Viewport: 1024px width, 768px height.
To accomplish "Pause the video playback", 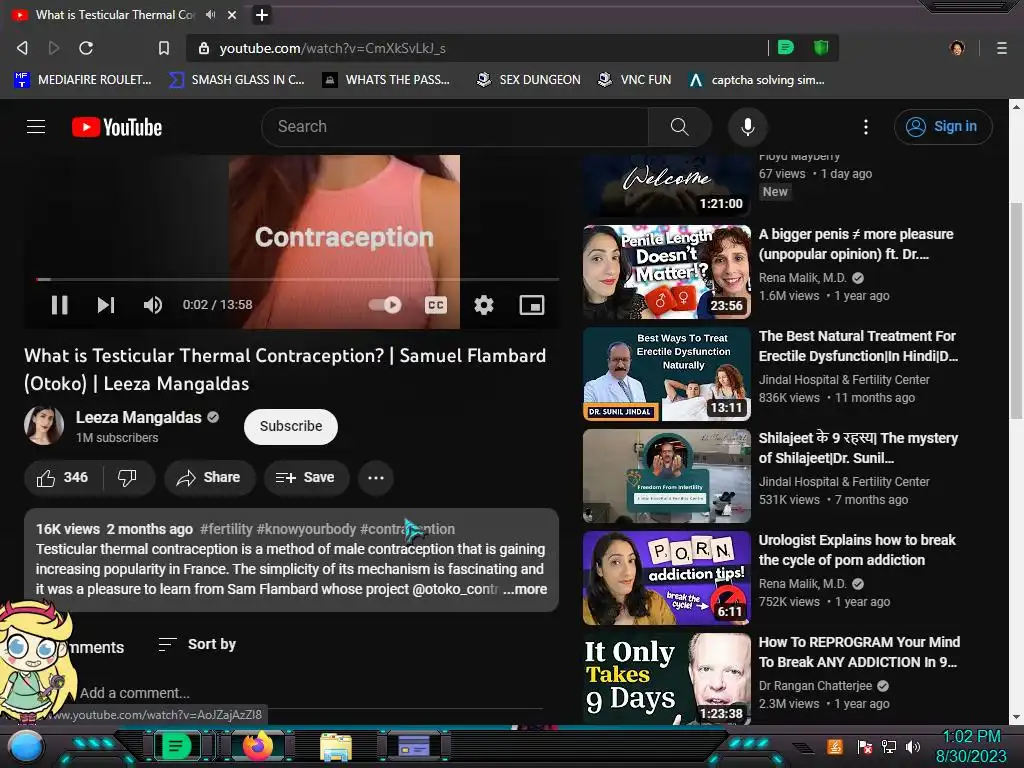I will click(x=59, y=305).
